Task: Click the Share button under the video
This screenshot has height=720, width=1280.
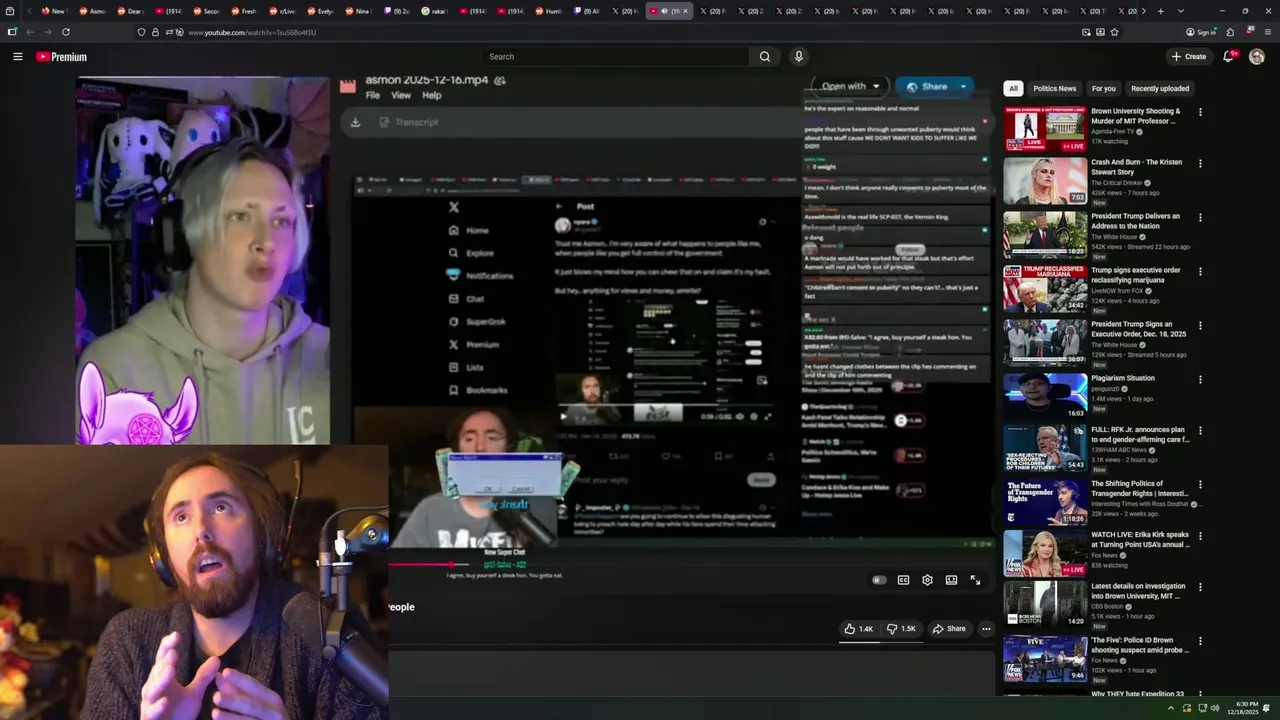Action: point(949,629)
